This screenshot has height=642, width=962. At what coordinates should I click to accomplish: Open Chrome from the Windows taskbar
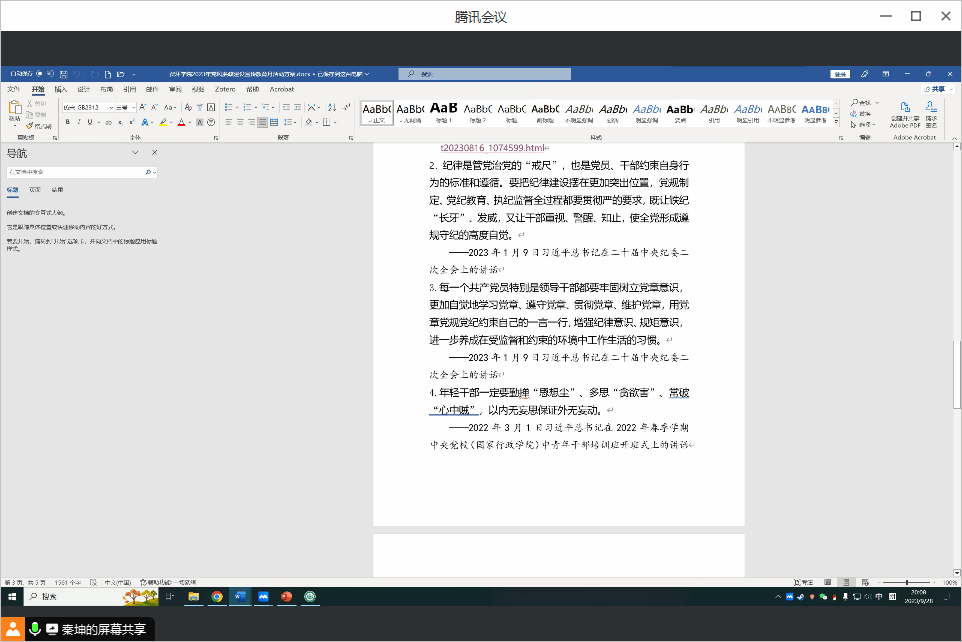coord(217,597)
